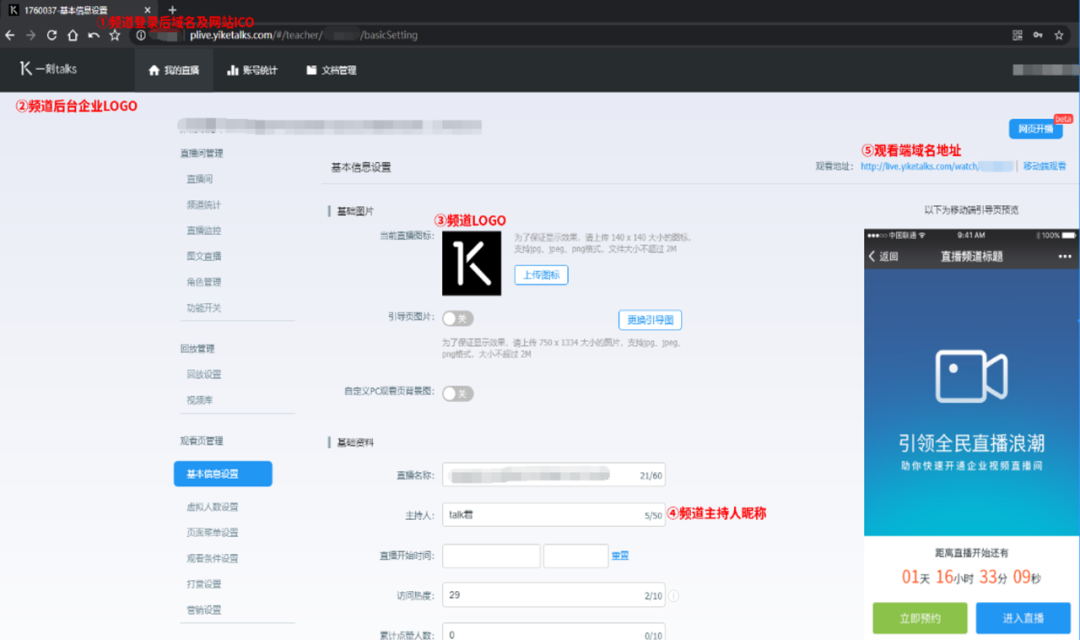Click the browser back arrow
This screenshot has width=1080, height=640.
pyautogui.click(x=10, y=35)
